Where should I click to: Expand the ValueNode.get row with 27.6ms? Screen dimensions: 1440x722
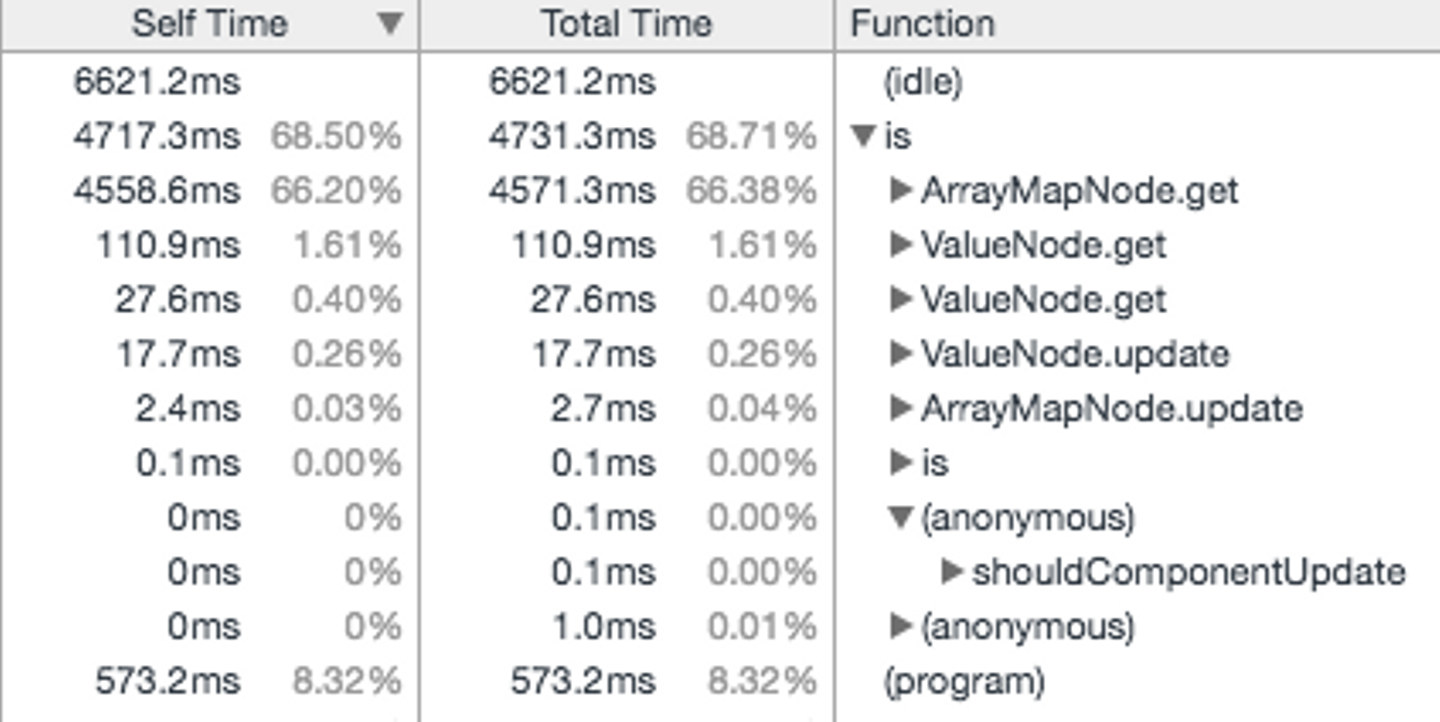pyautogui.click(x=901, y=299)
